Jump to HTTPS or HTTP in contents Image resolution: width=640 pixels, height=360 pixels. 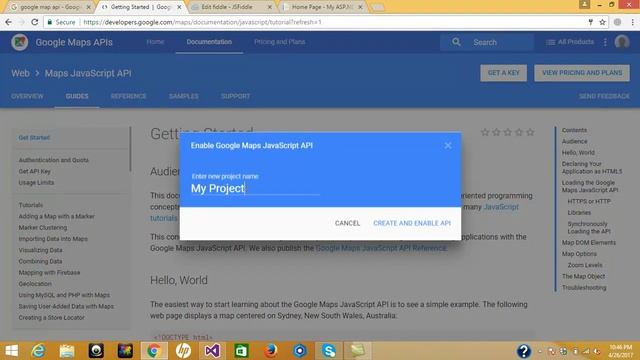589,201
